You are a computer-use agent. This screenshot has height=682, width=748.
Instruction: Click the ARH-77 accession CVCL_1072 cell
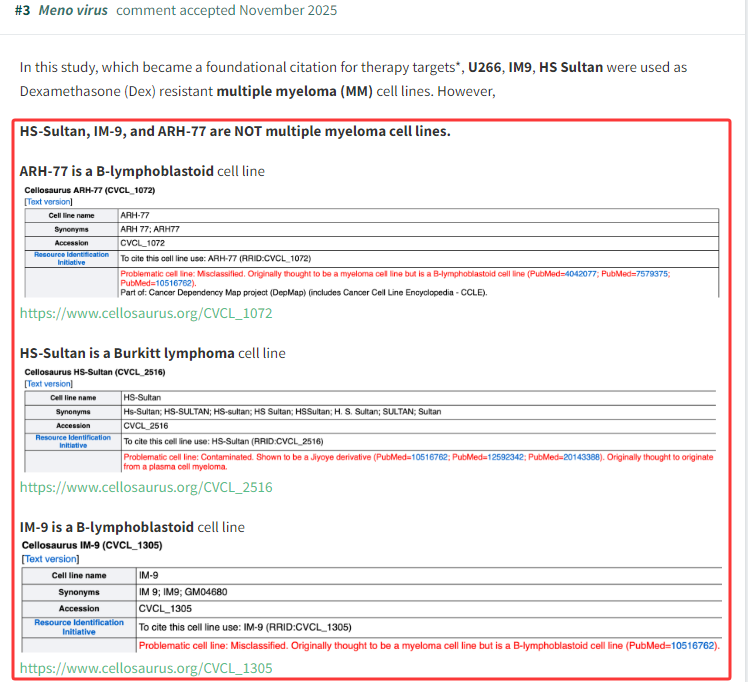(x=142, y=243)
